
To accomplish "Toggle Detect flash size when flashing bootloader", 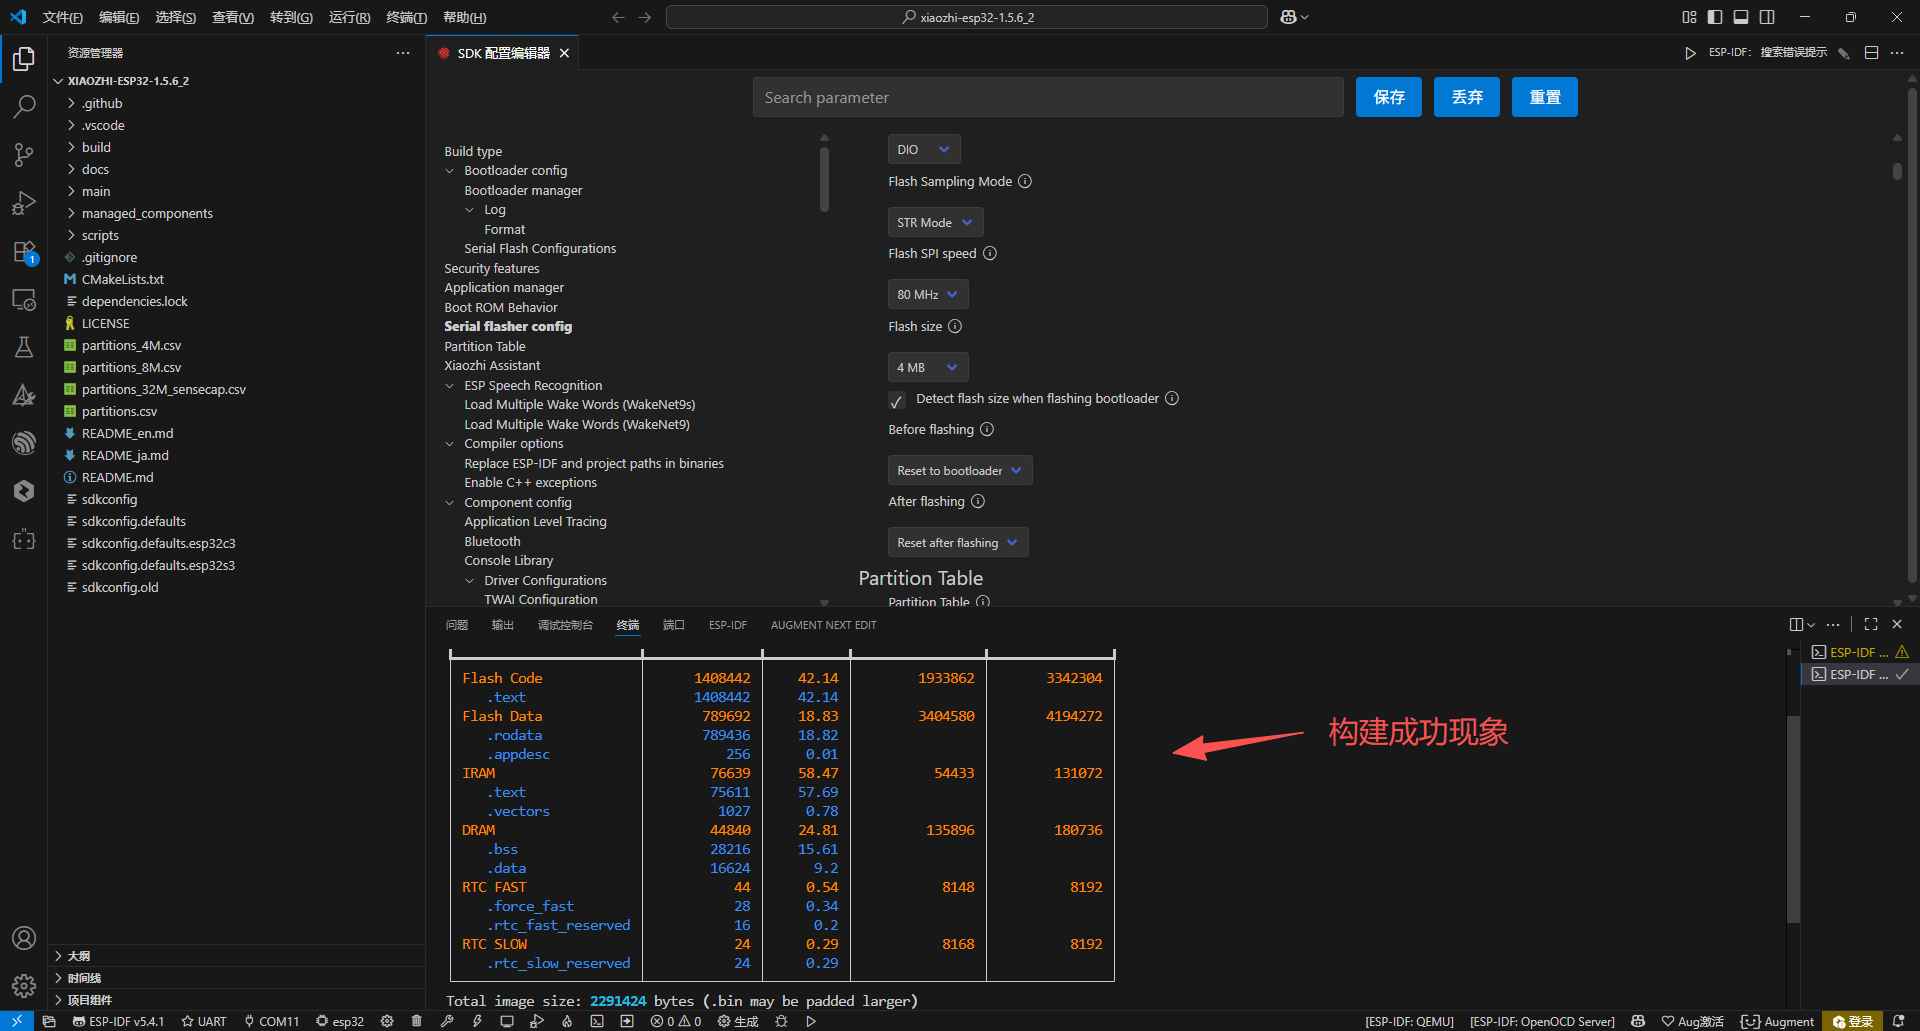I will point(897,400).
